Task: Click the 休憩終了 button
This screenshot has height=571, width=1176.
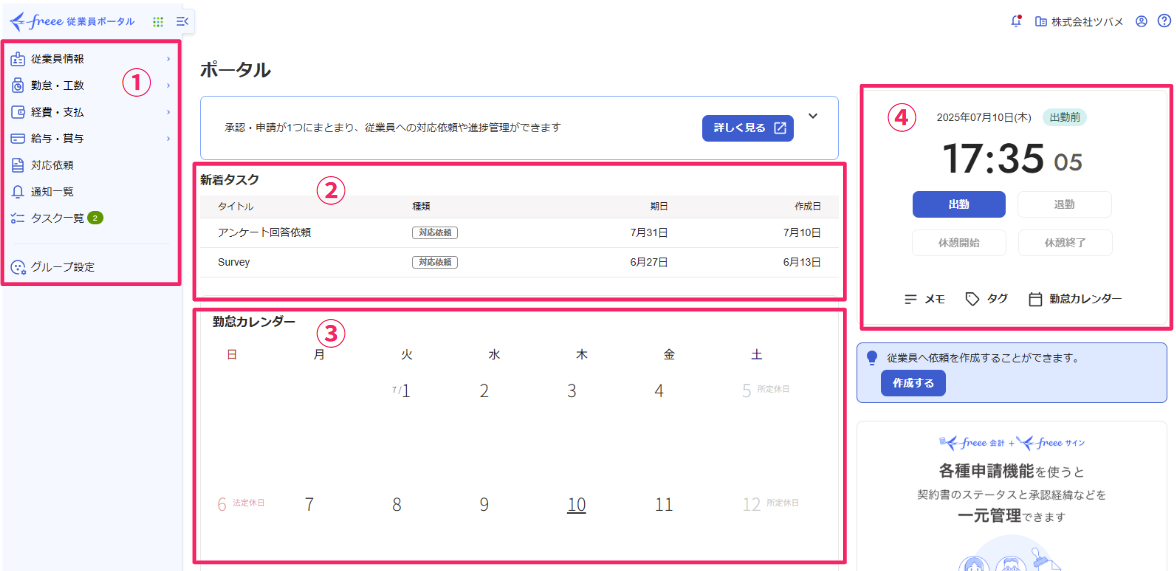Action: [x=1064, y=243]
